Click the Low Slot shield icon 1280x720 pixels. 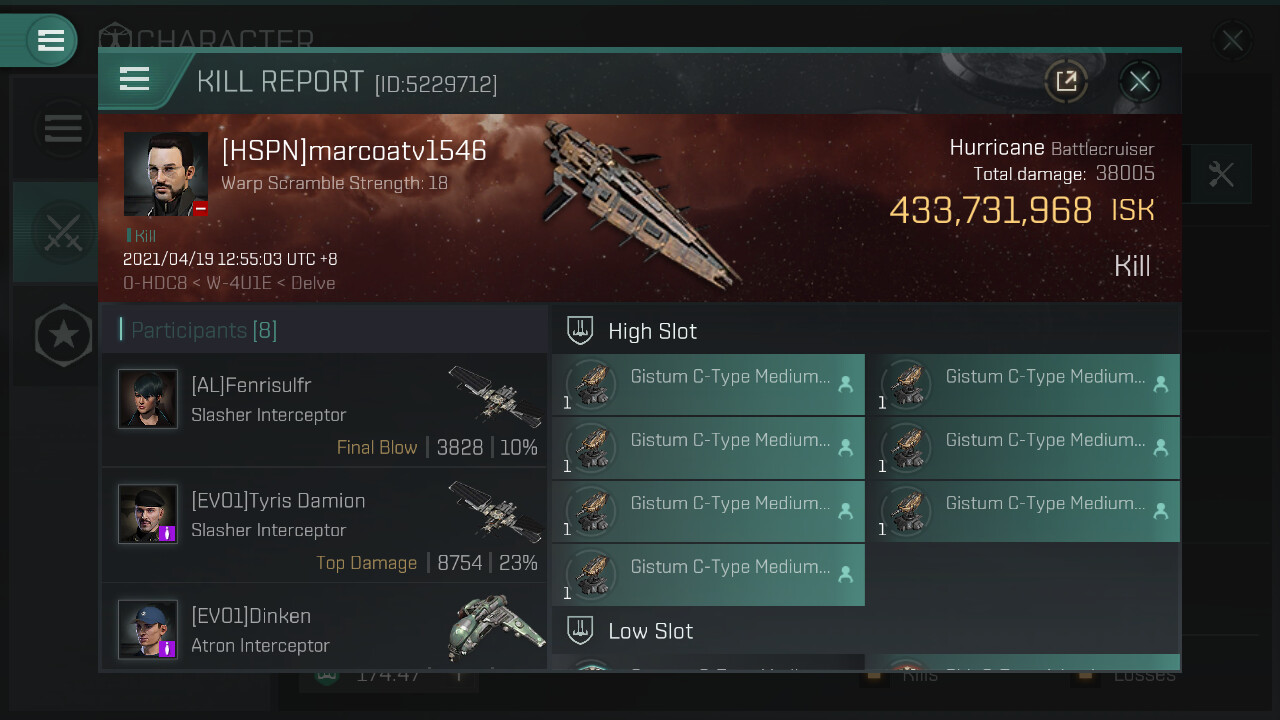(x=580, y=630)
